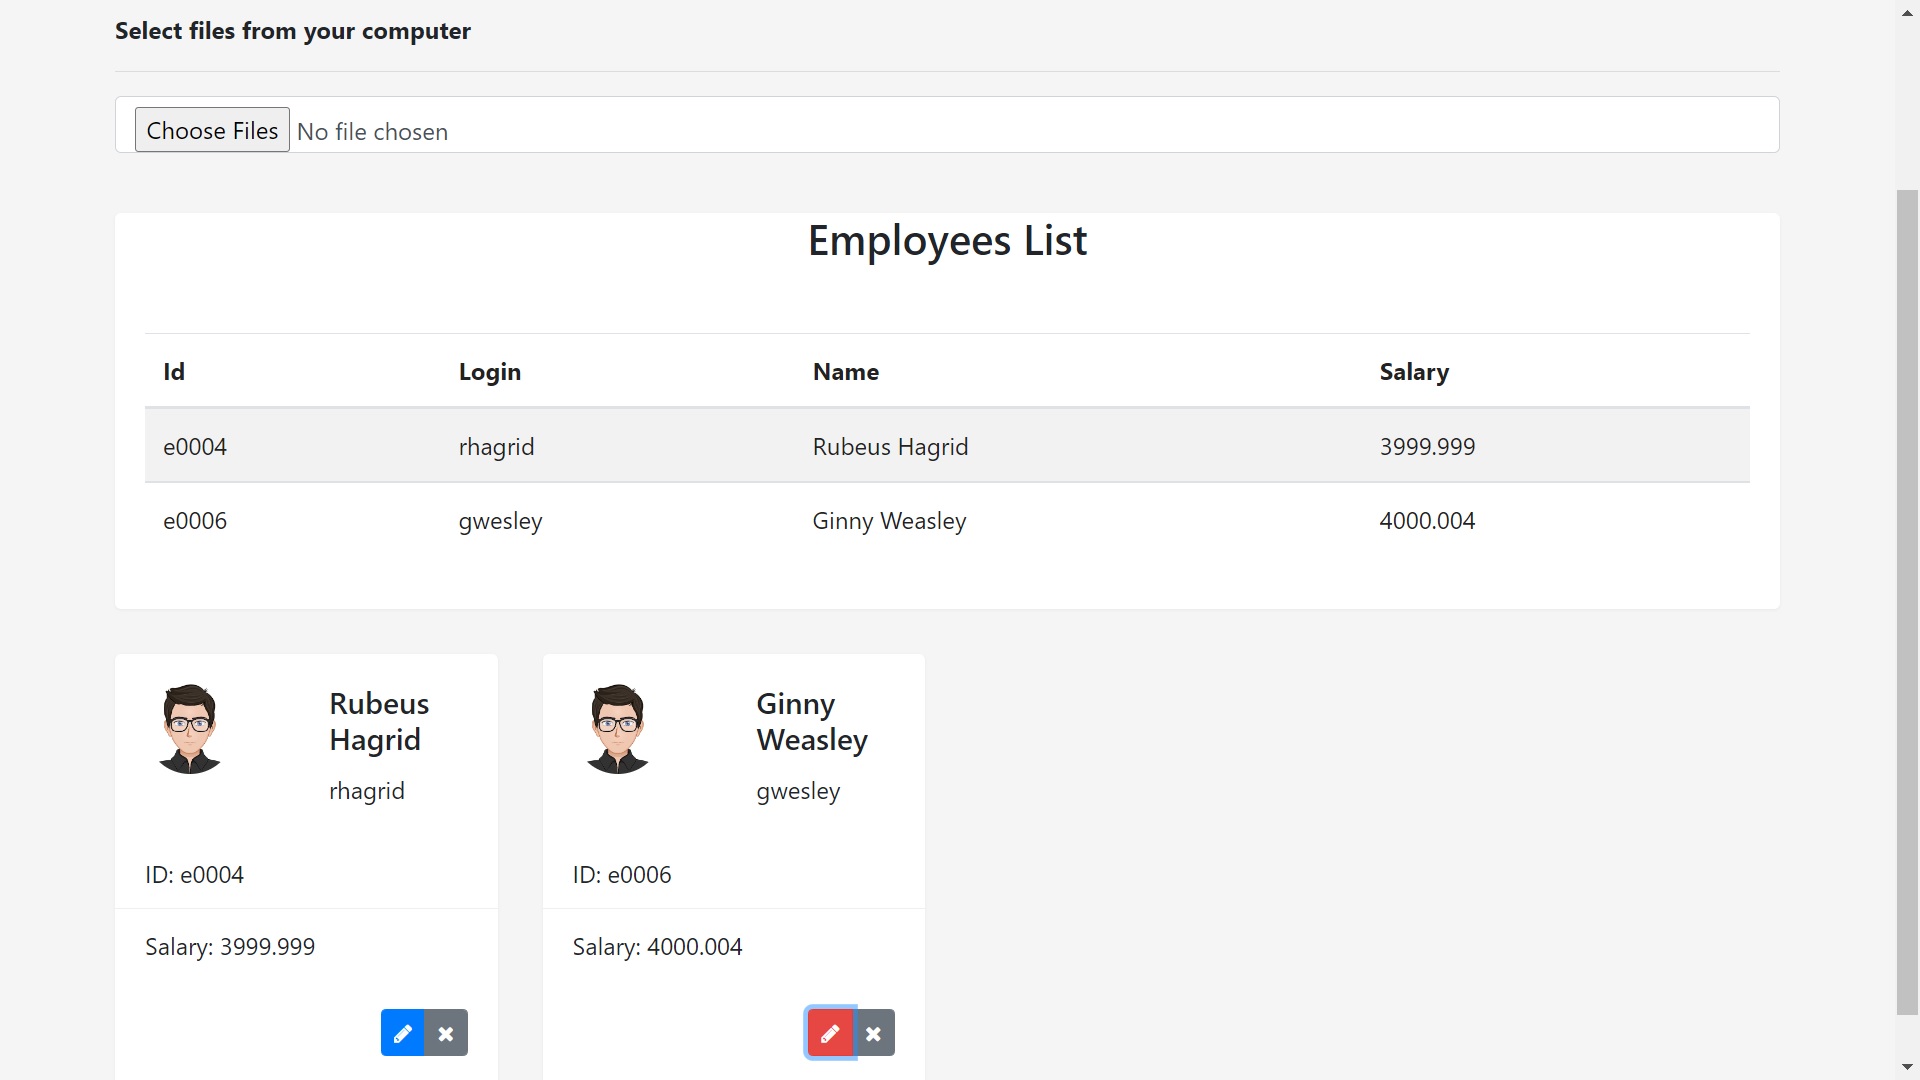This screenshot has height=1080, width=1920.
Task: Click the Id column header
Action: click(x=174, y=371)
